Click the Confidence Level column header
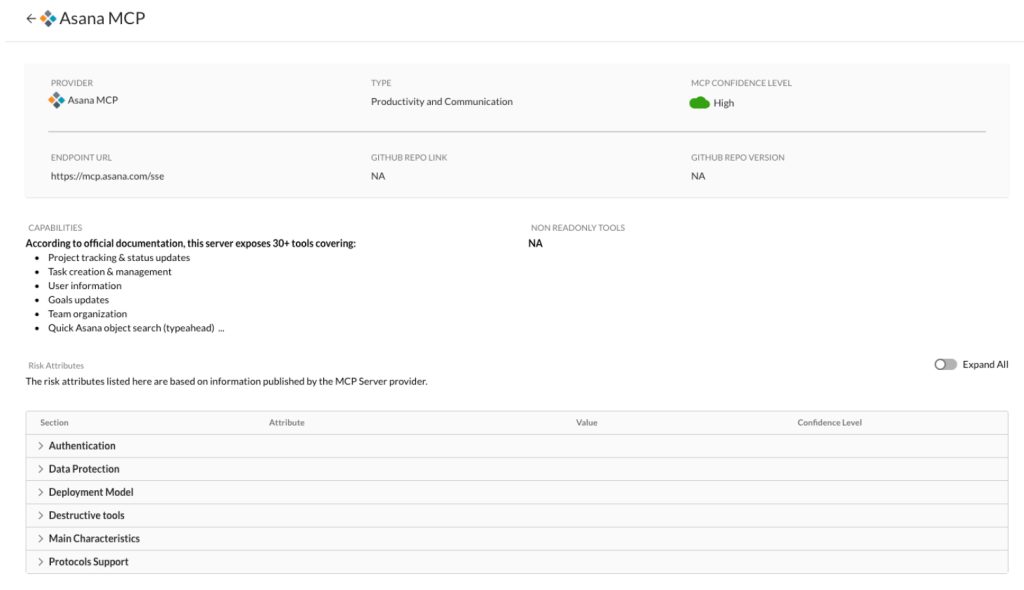The height and width of the screenshot is (590, 1024). click(x=829, y=423)
